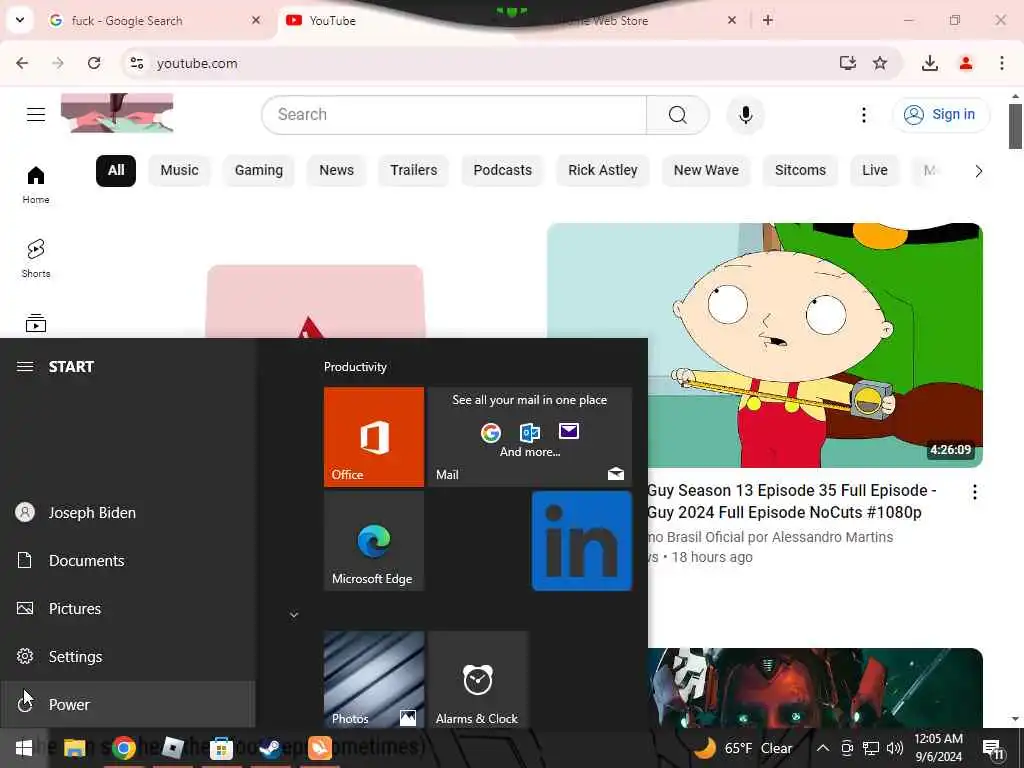Select the New Wave chip
The image size is (1024, 768).
(x=706, y=170)
